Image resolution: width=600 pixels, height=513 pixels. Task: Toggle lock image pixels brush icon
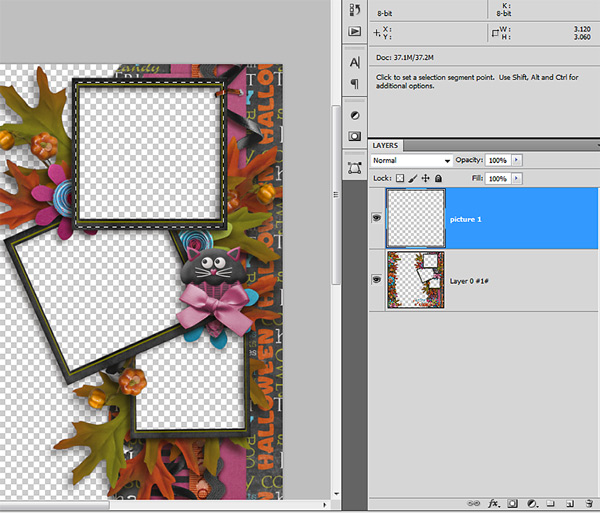pos(412,178)
